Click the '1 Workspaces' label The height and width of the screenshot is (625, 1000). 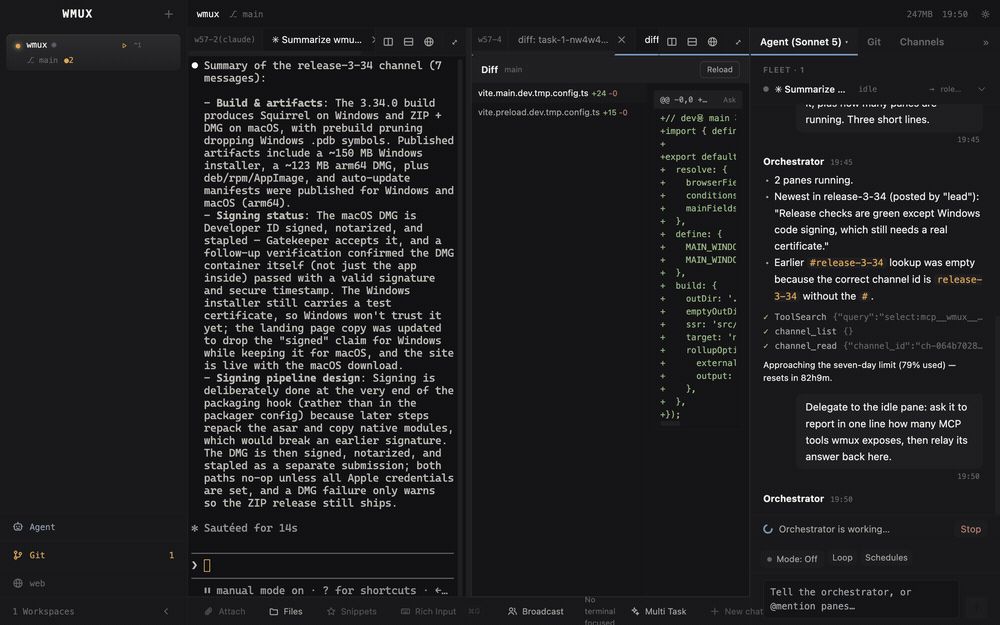pos(43,611)
